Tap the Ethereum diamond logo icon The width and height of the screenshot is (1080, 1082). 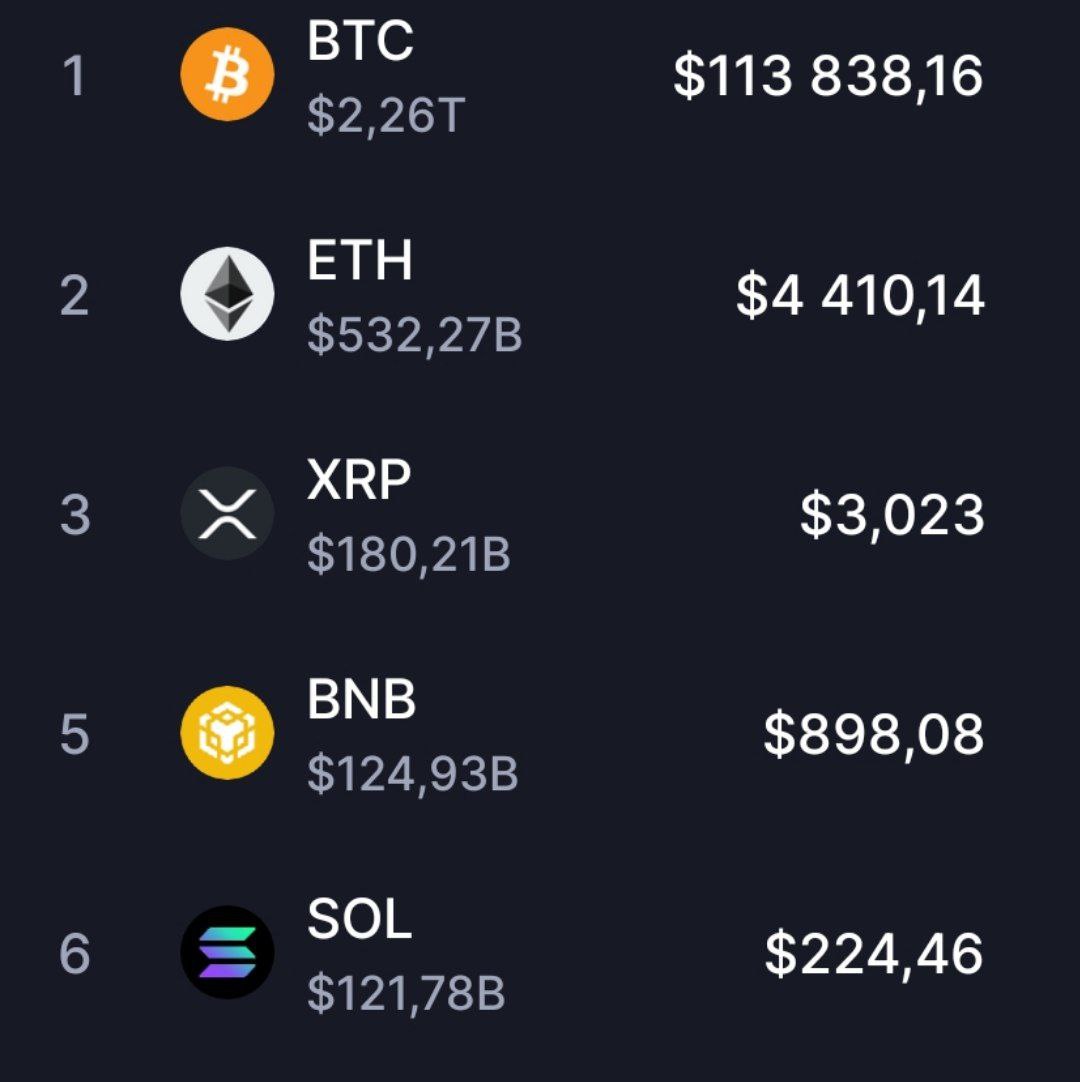[x=227, y=294]
